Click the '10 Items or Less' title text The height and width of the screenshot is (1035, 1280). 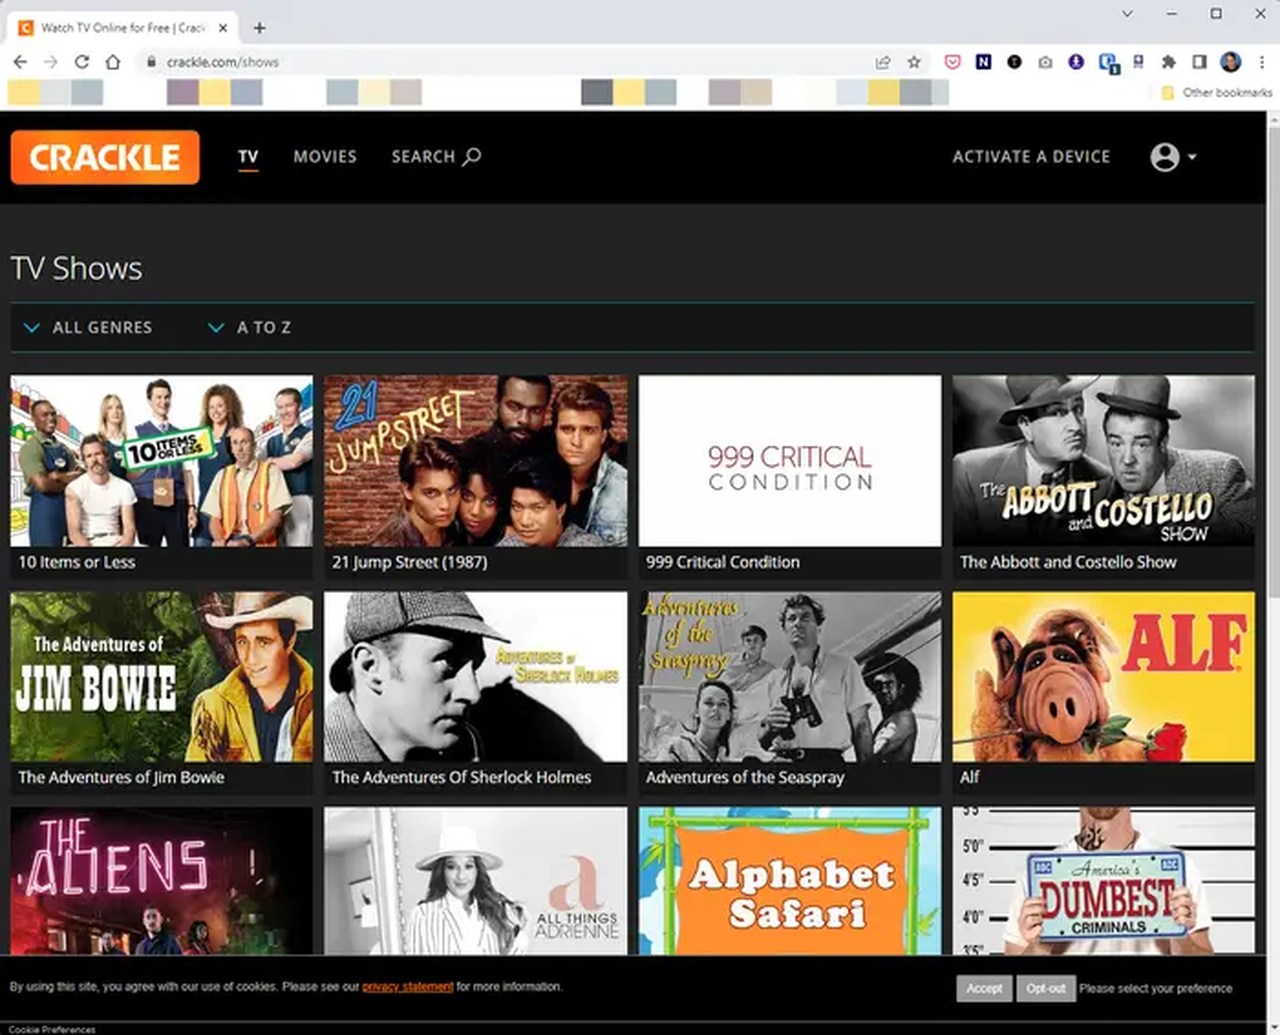(77, 562)
